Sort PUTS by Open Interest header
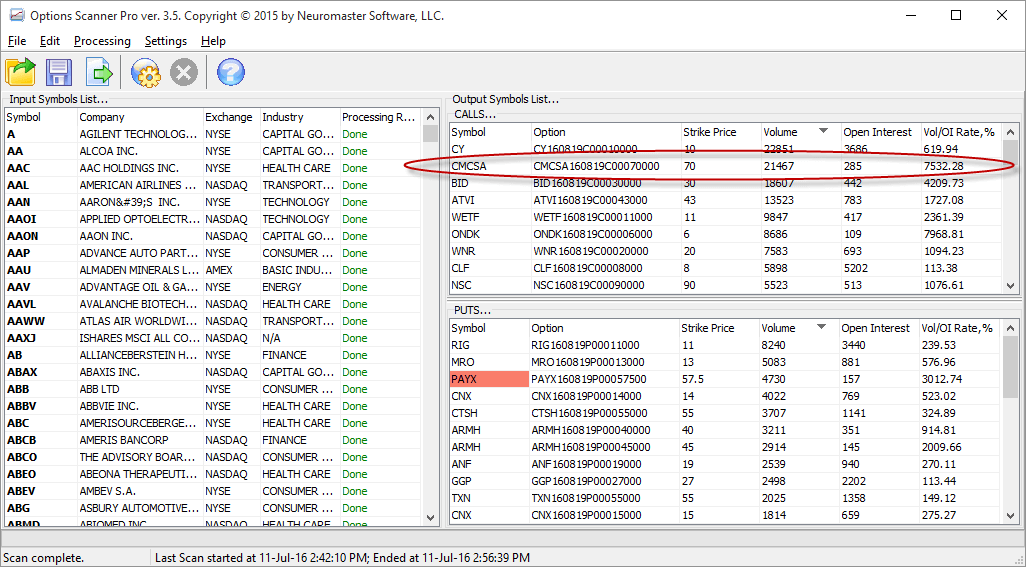The image size is (1026, 567). (878, 328)
